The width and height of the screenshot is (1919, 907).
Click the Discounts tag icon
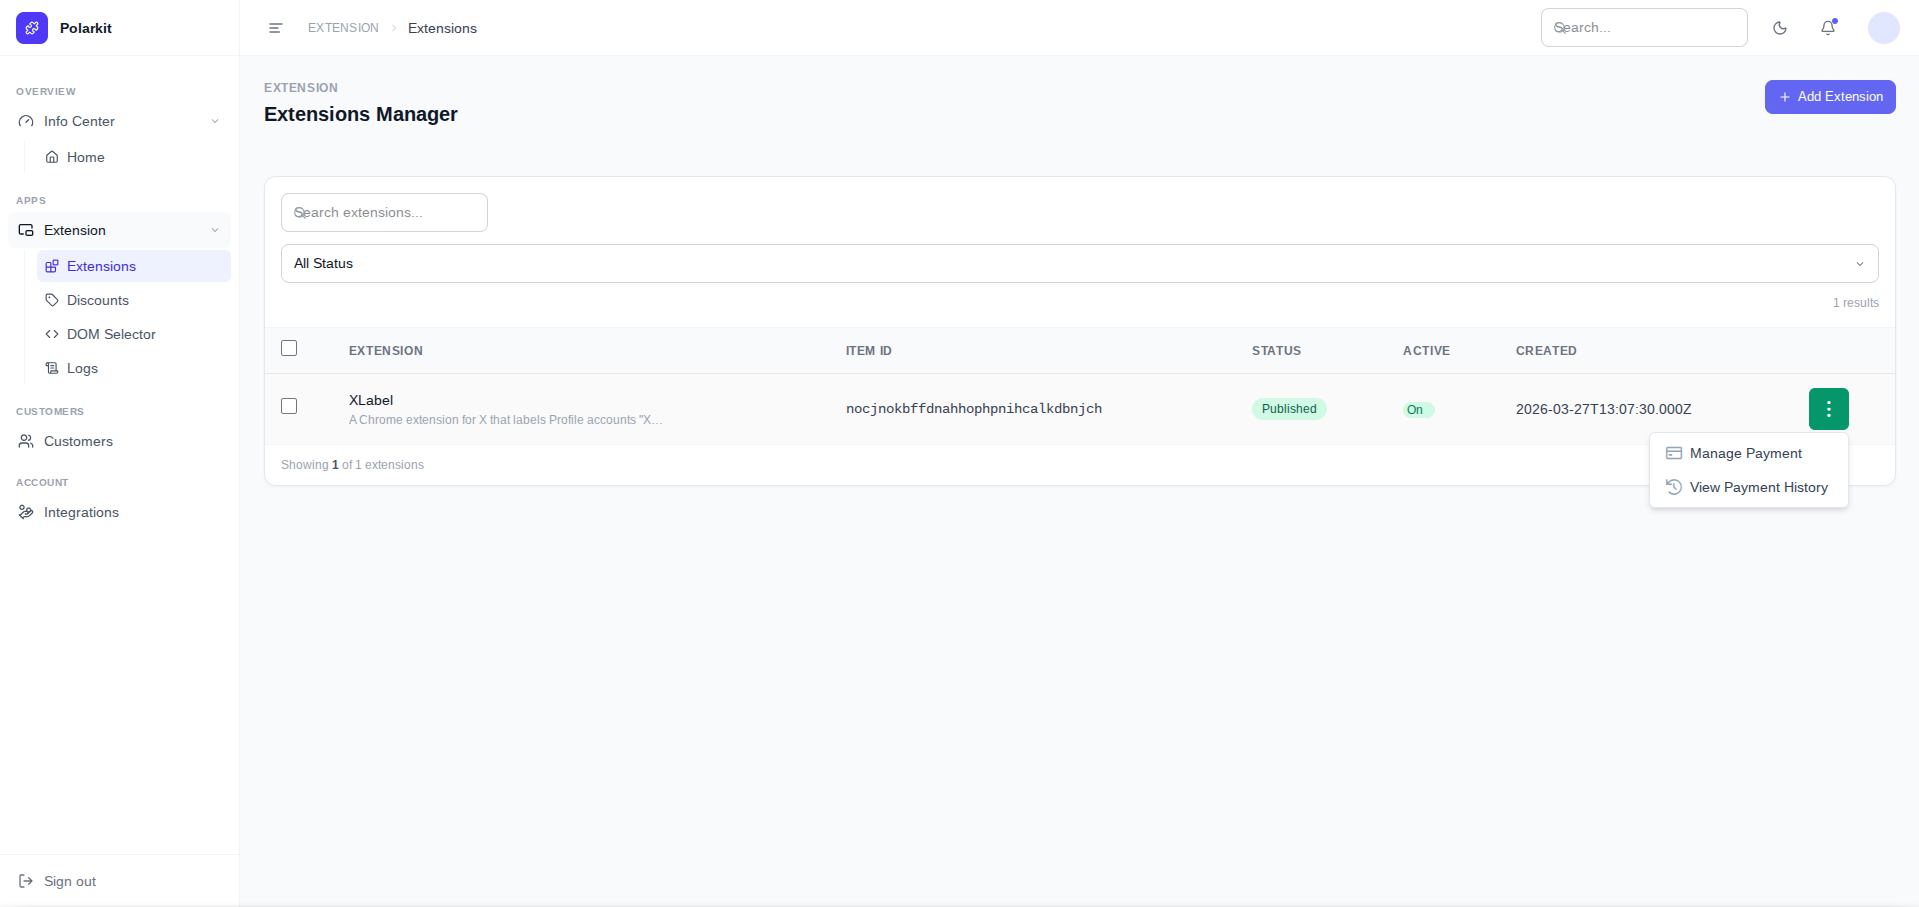pyautogui.click(x=52, y=300)
